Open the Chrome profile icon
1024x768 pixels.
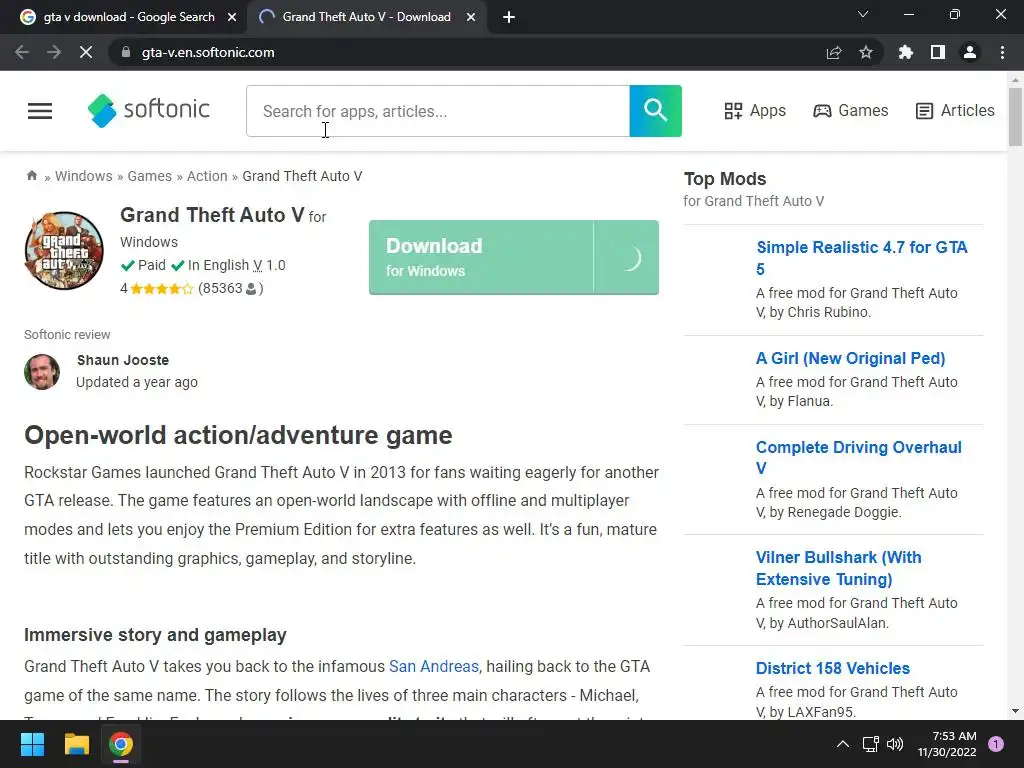pyautogui.click(x=970, y=52)
